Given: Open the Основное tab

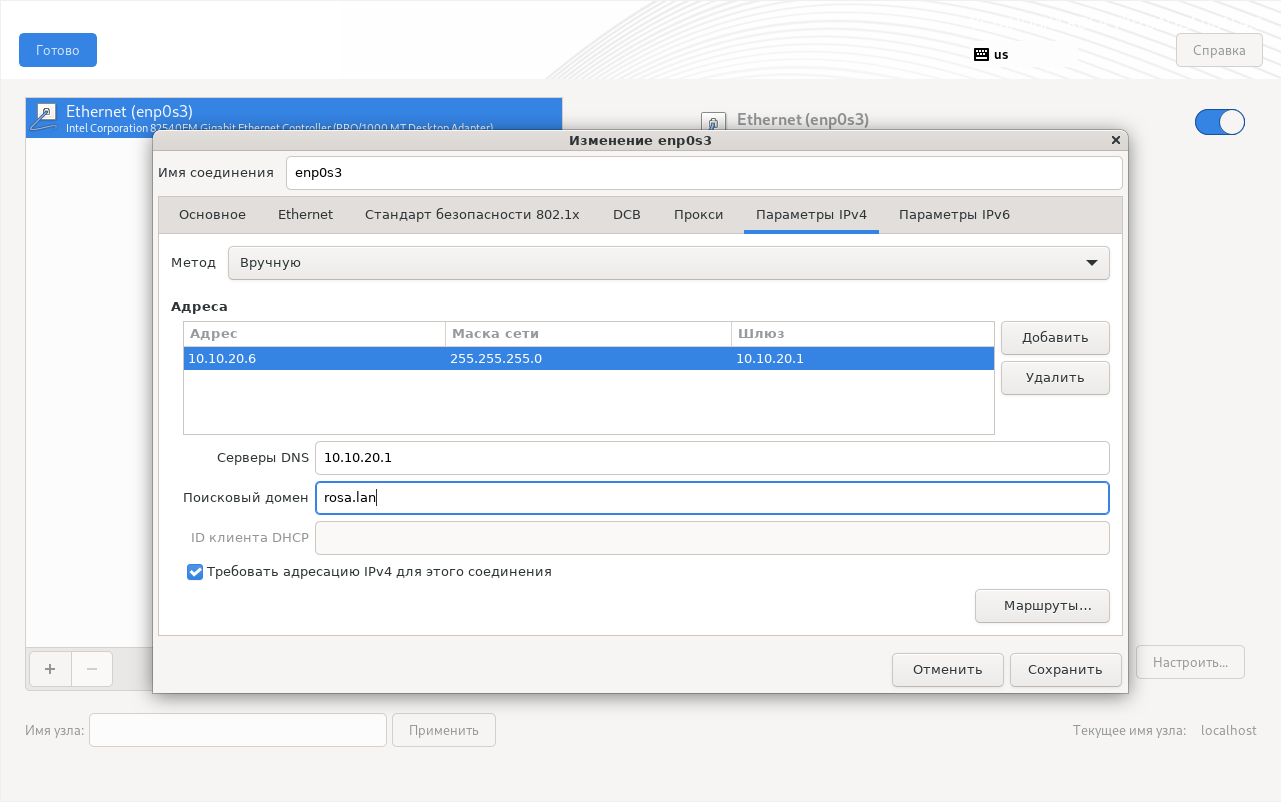Looking at the screenshot, I should point(212,215).
